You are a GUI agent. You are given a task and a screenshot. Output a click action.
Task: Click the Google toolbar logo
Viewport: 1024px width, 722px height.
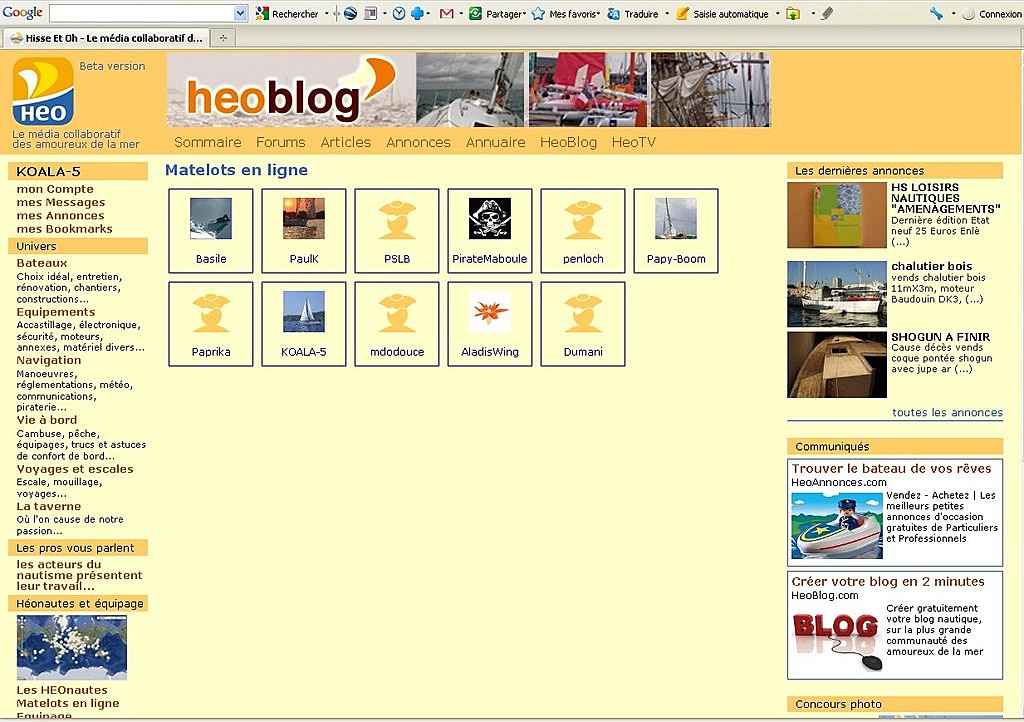pyautogui.click(x=22, y=12)
